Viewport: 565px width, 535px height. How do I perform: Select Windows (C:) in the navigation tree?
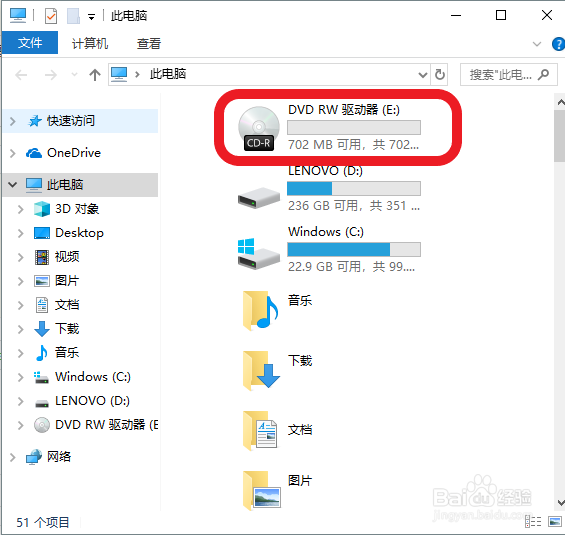click(93, 377)
